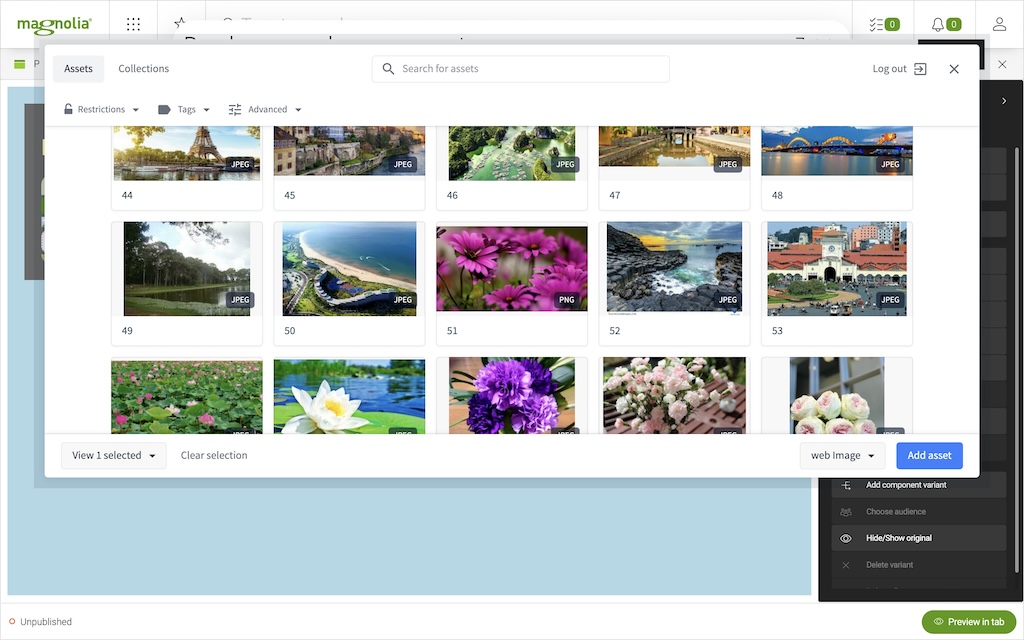
Task: Expand the View 1 selected dropdown
Action: pos(113,455)
